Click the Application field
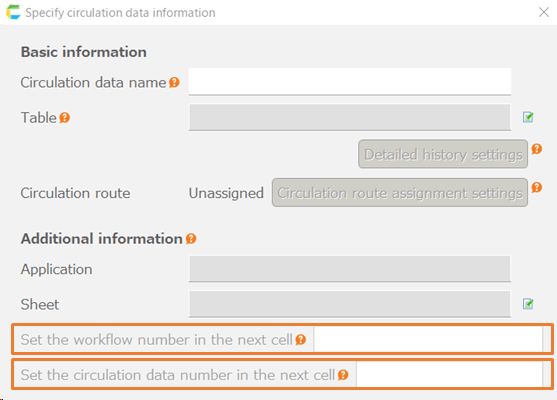This screenshot has height=400, width=557. (x=350, y=269)
